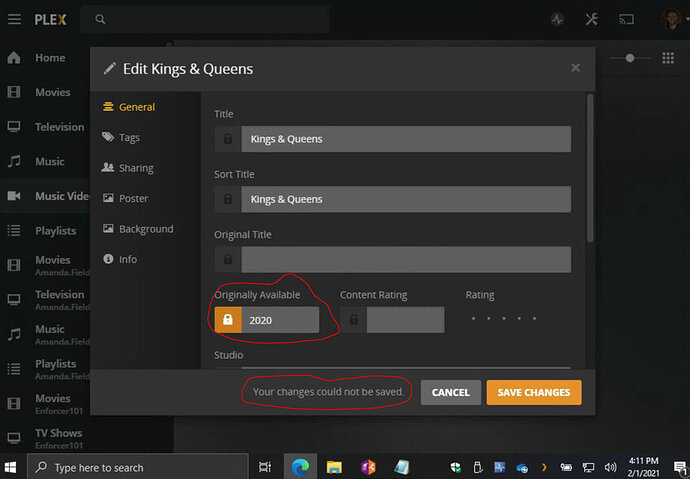Image resolution: width=690 pixels, height=479 pixels.
Task: Adjust the thumbnail size slider
Action: [x=630, y=58]
